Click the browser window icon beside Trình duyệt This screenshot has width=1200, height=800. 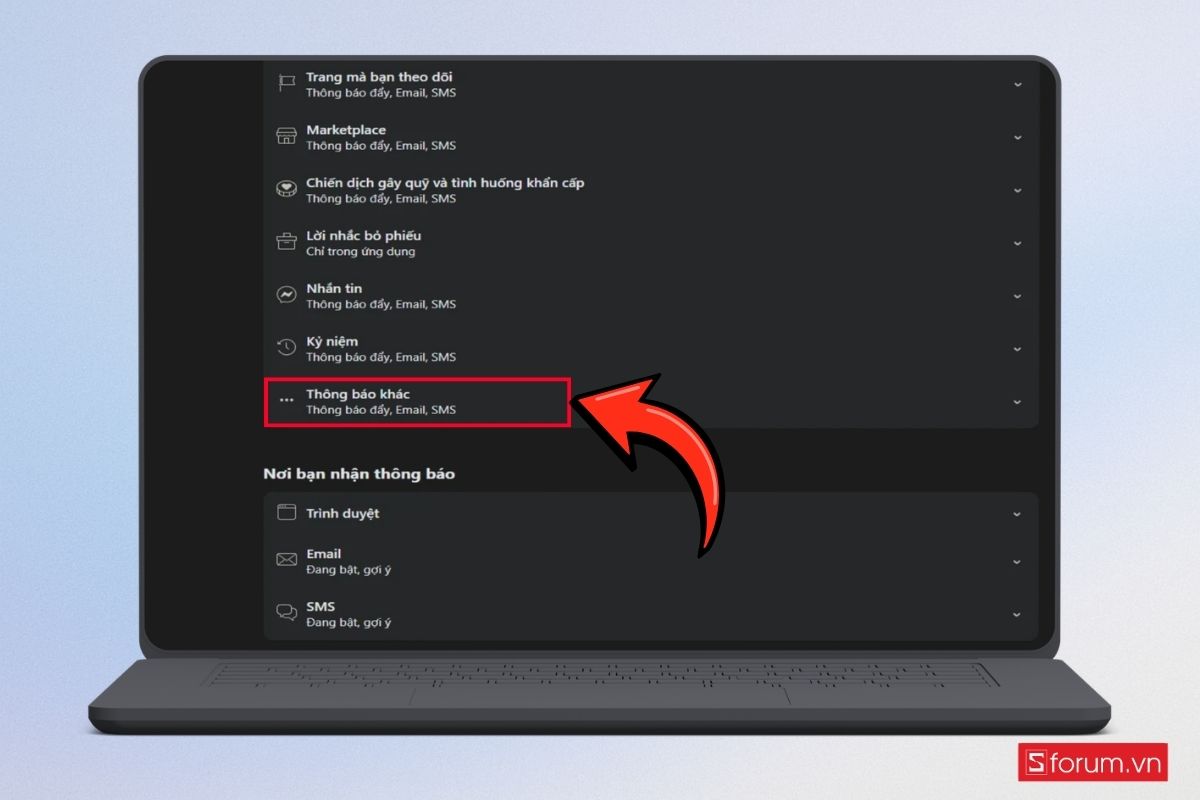[287, 513]
